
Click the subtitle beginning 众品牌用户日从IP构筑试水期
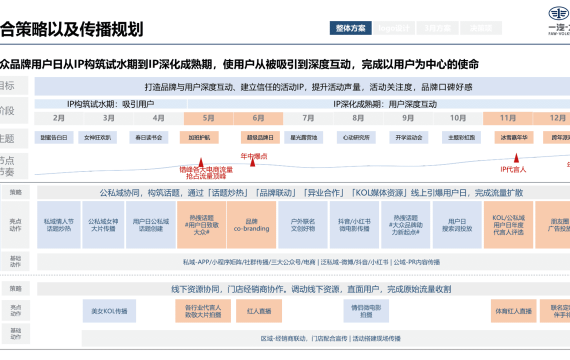pos(239,64)
